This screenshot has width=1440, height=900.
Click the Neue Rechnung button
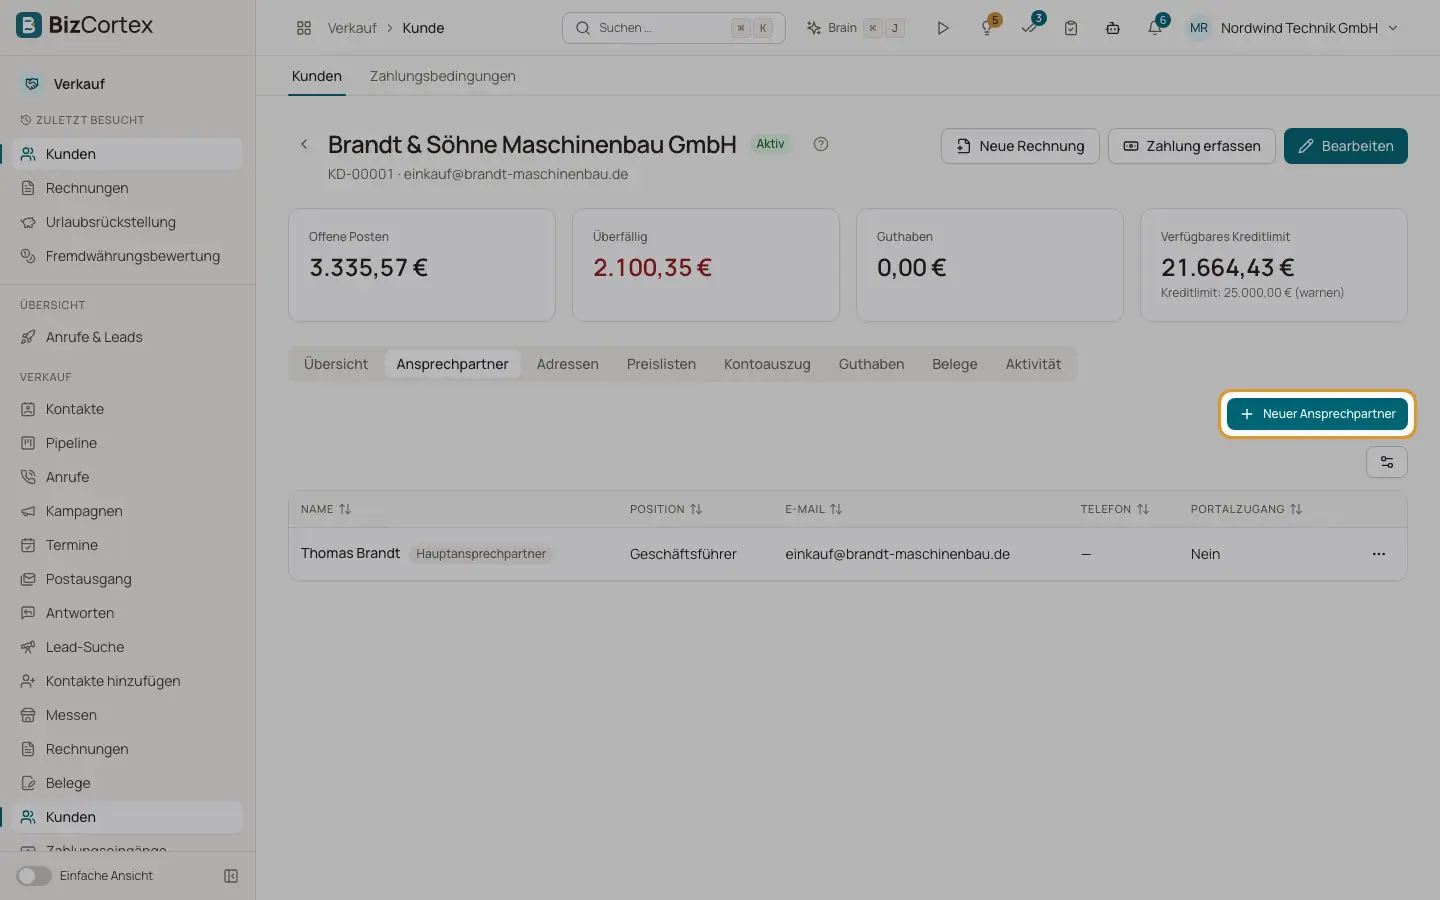click(1020, 146)
